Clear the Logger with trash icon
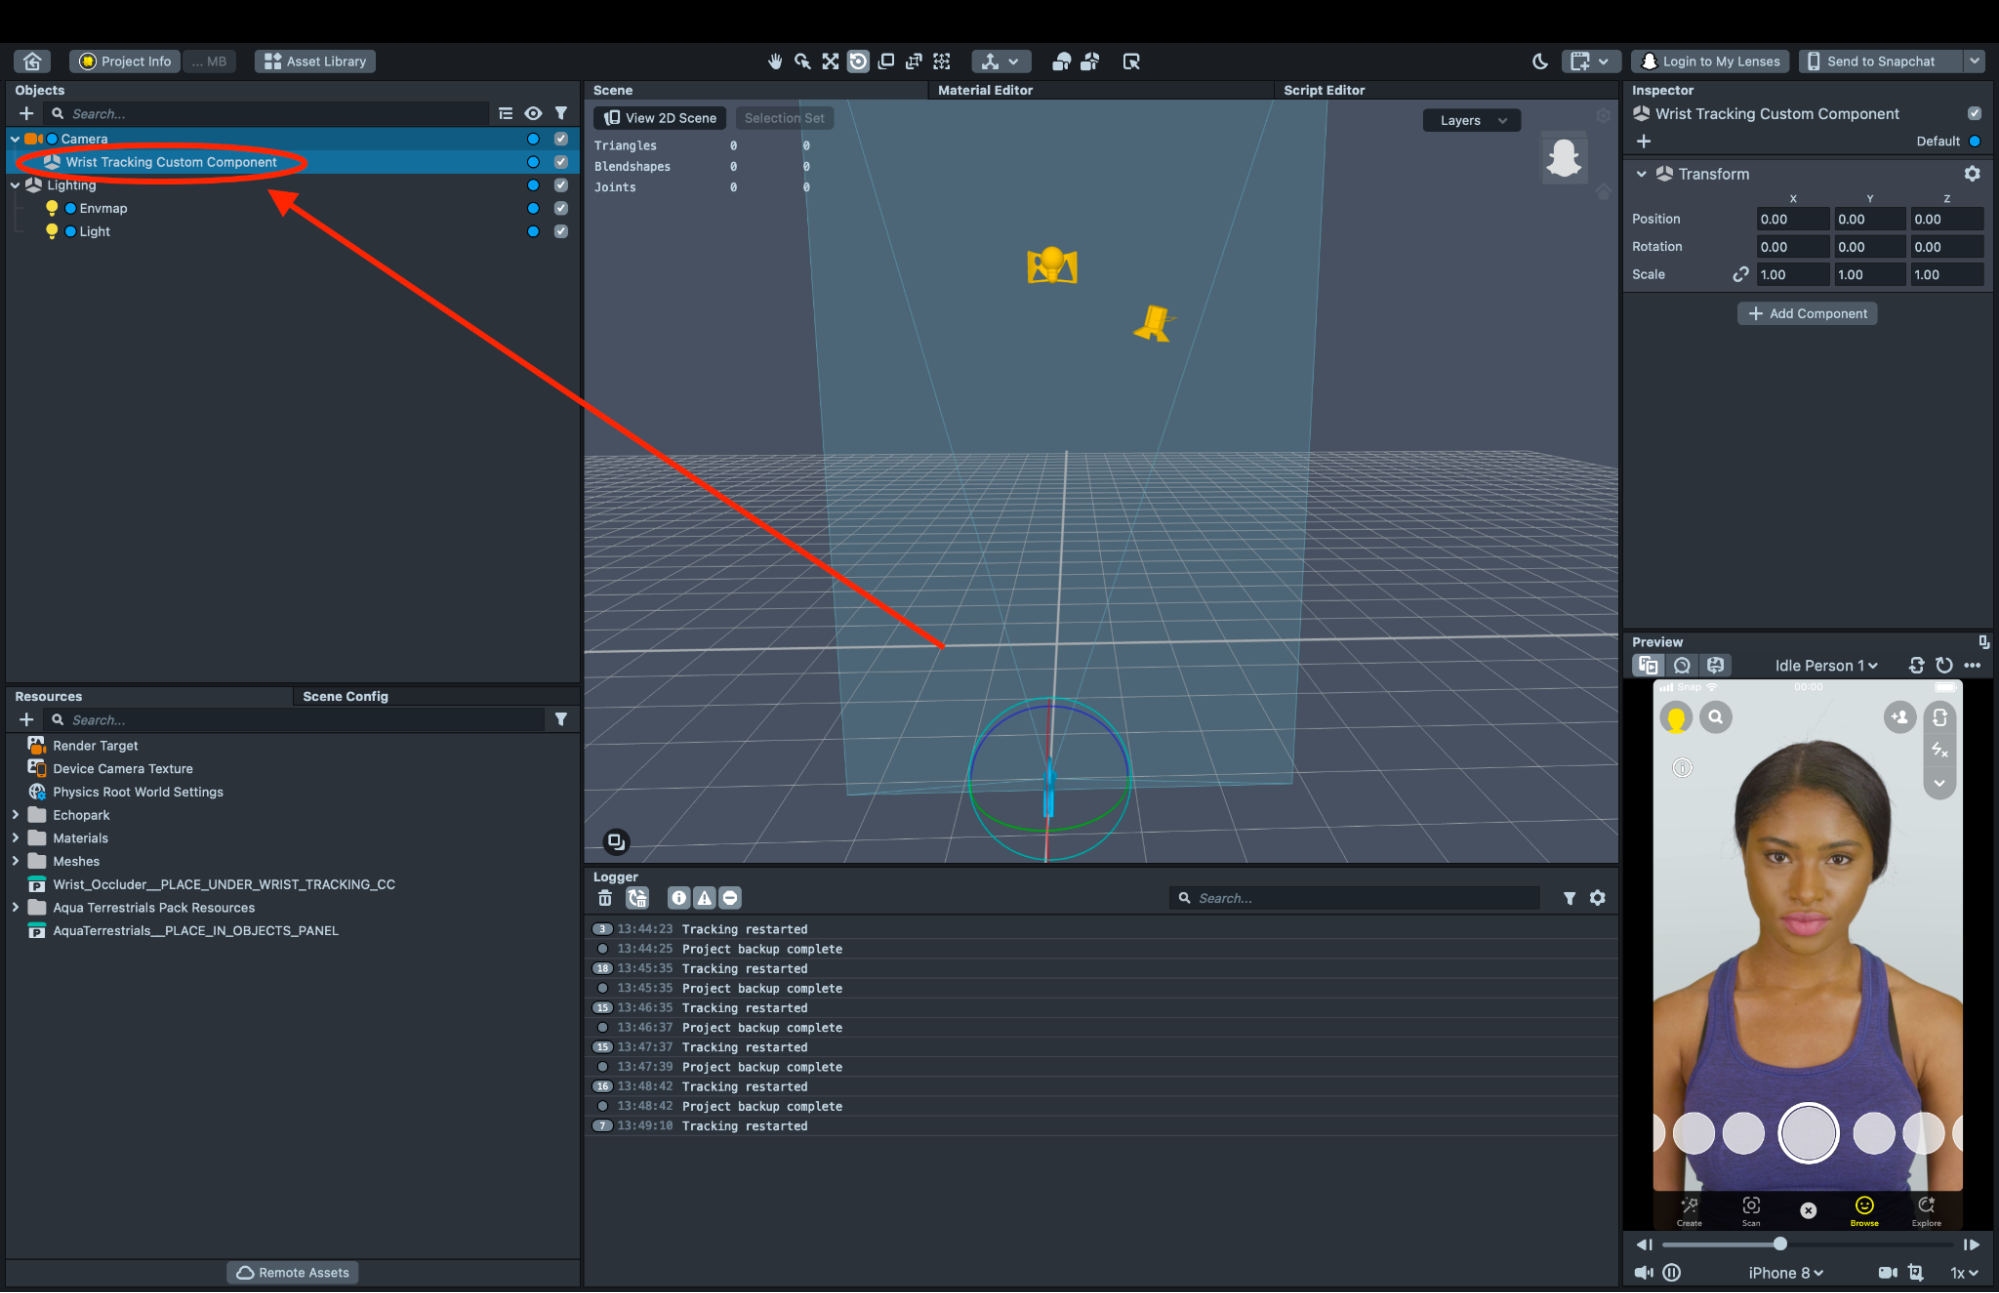This screenshot has height=1293, width=1999. point(605,898)
